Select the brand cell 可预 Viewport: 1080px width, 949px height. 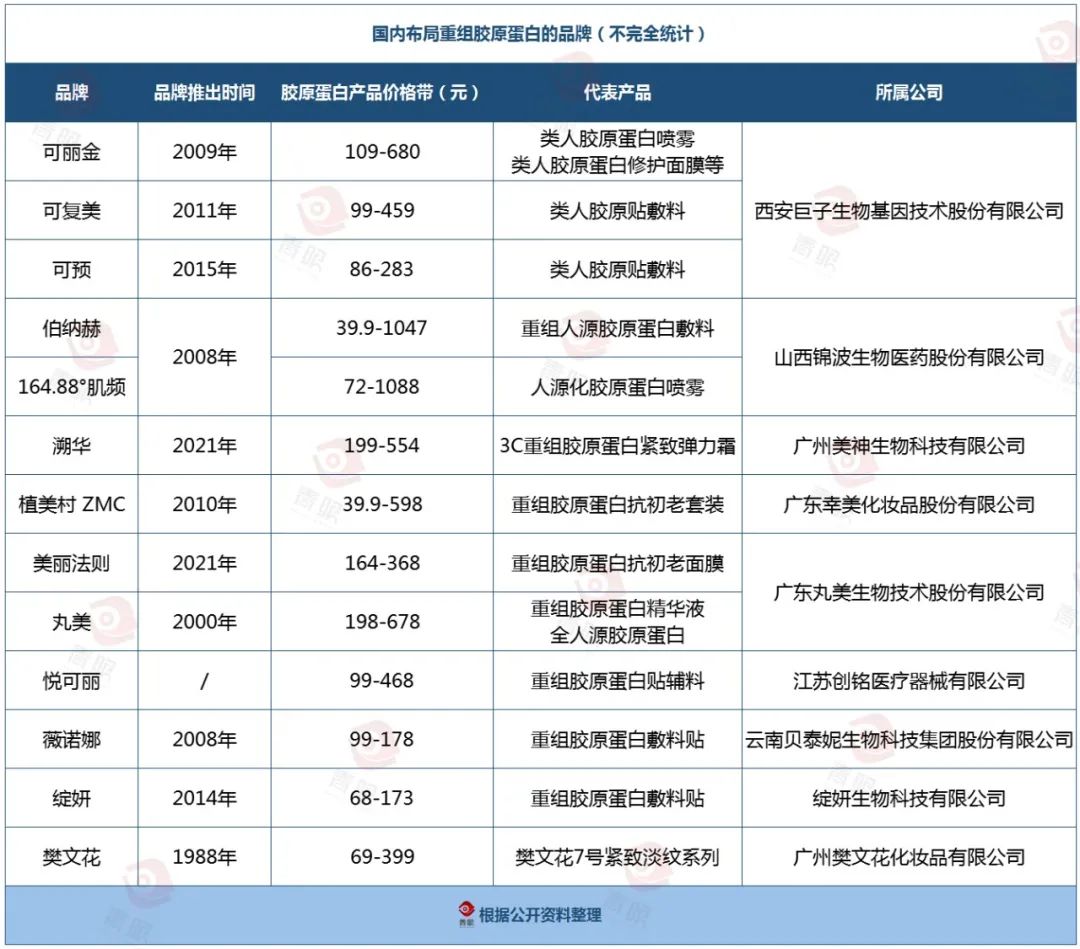click(x=72, y=269)
